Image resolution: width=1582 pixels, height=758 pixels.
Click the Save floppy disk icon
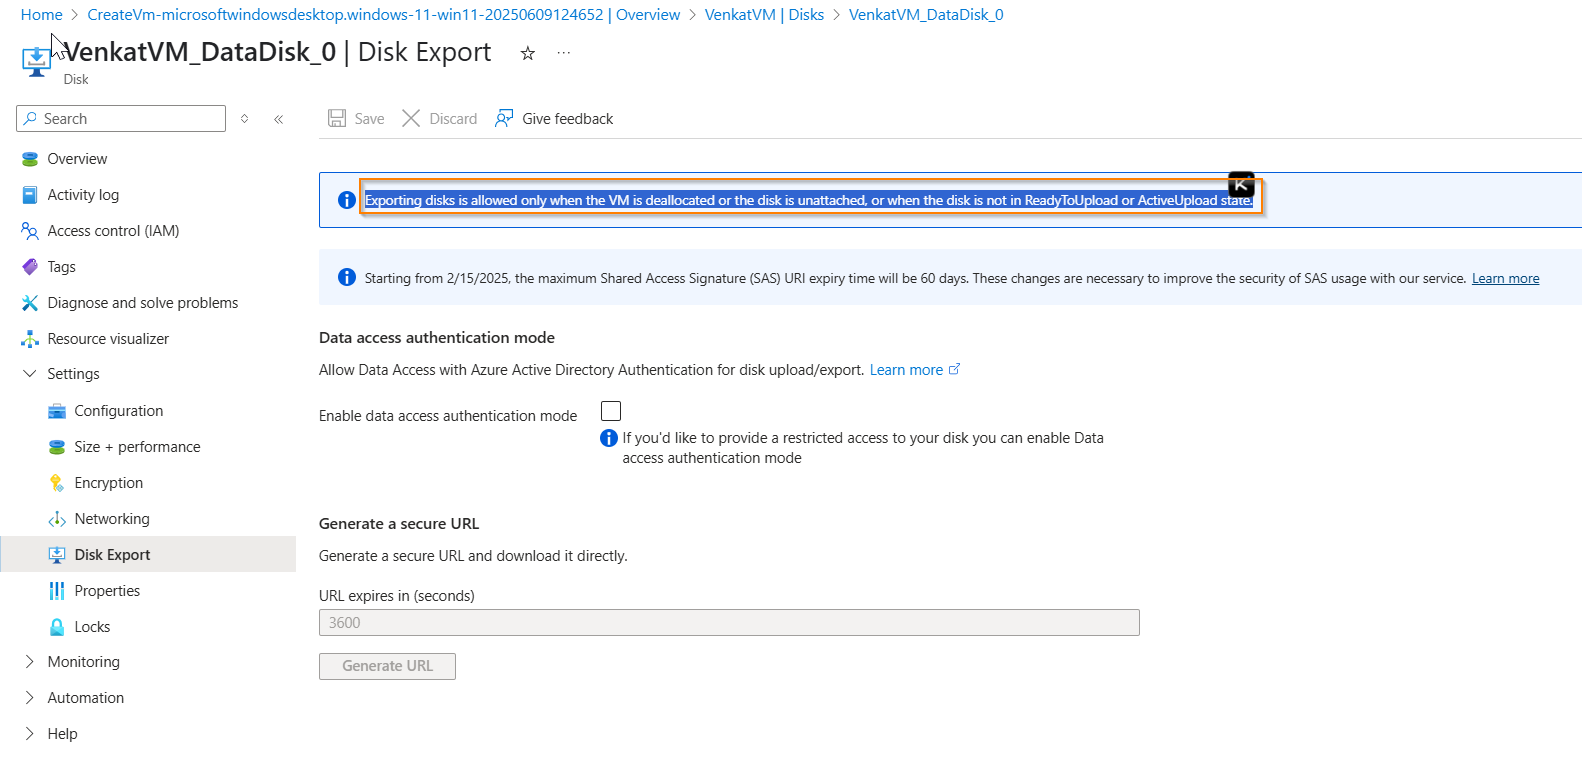click(337, 118)
